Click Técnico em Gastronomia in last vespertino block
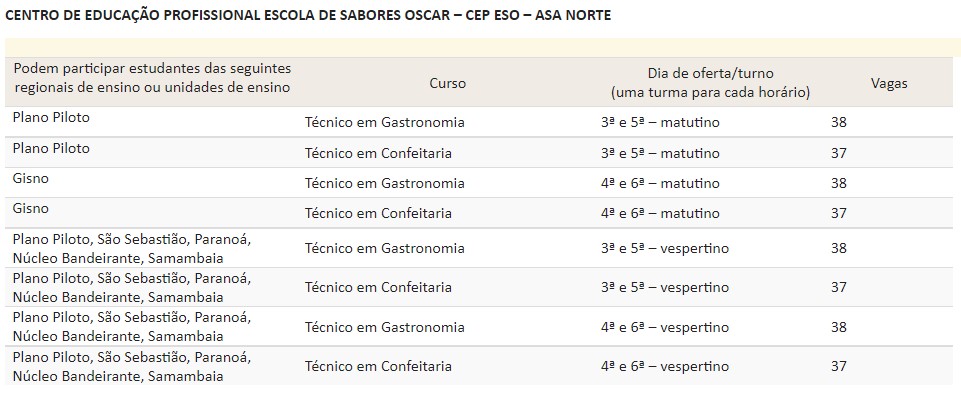 click(x=385, y=327)
